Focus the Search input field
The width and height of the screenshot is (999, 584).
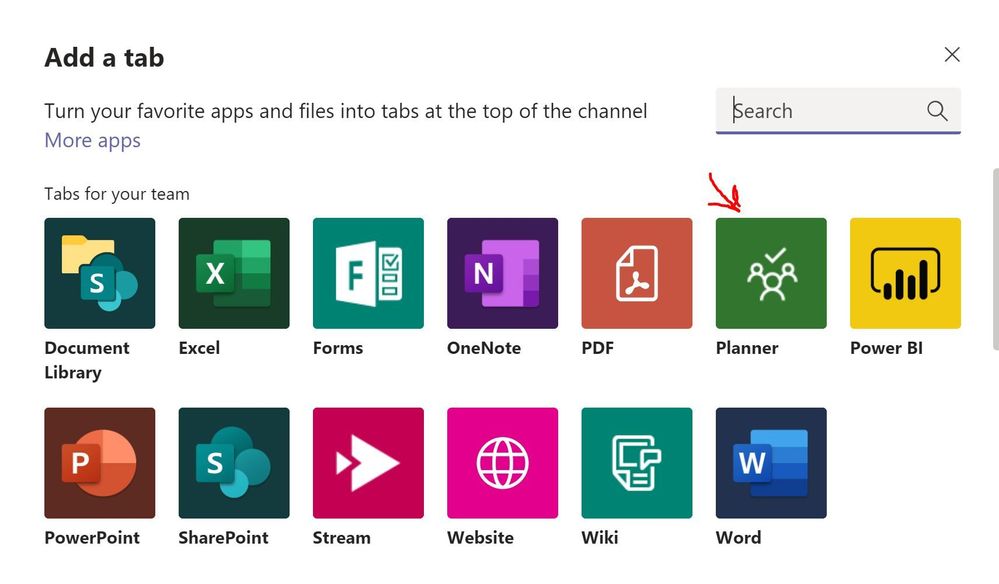[x=838, y=111]
